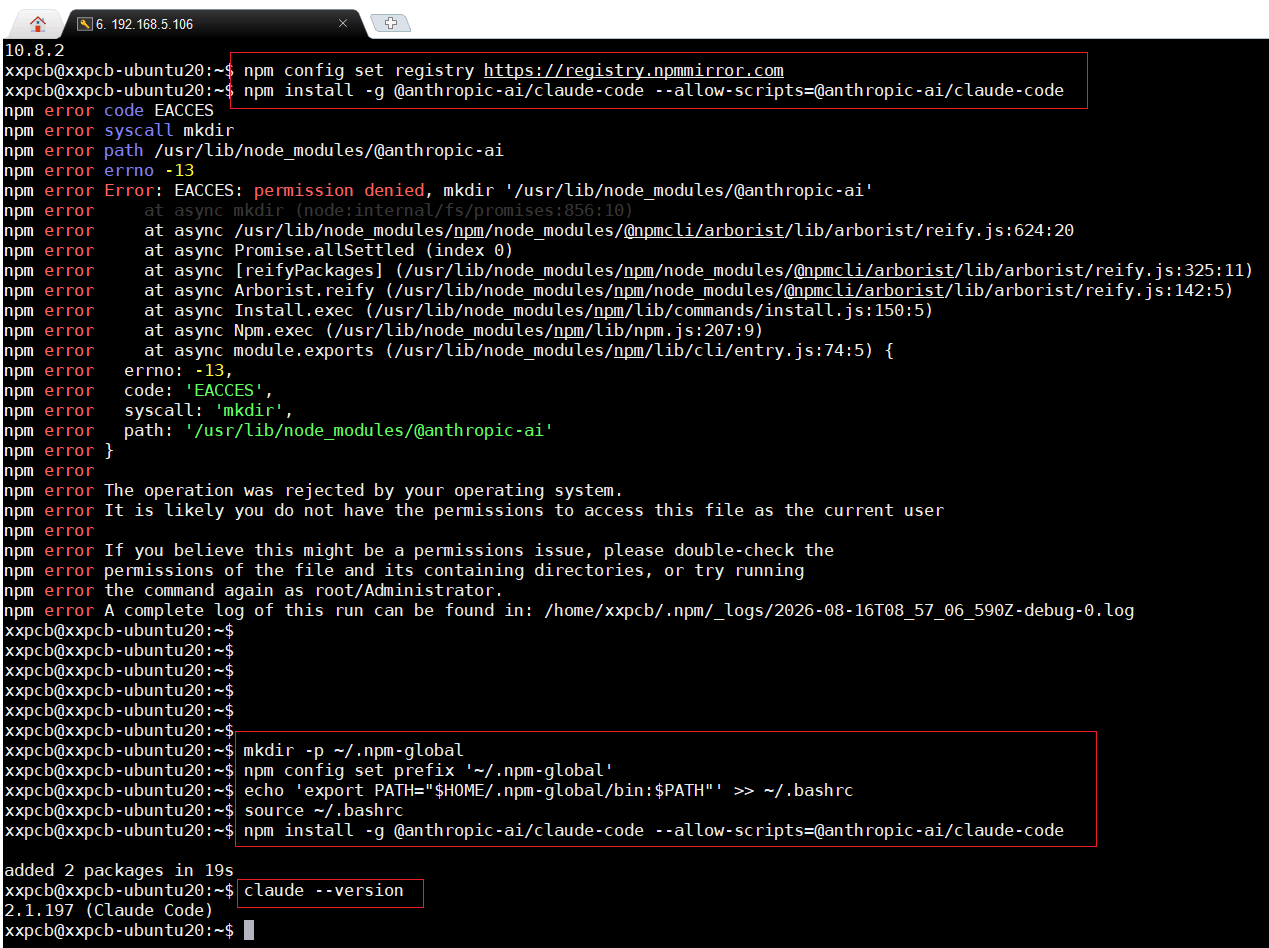Click the version text 10.8.2

[x=34, y=50]
